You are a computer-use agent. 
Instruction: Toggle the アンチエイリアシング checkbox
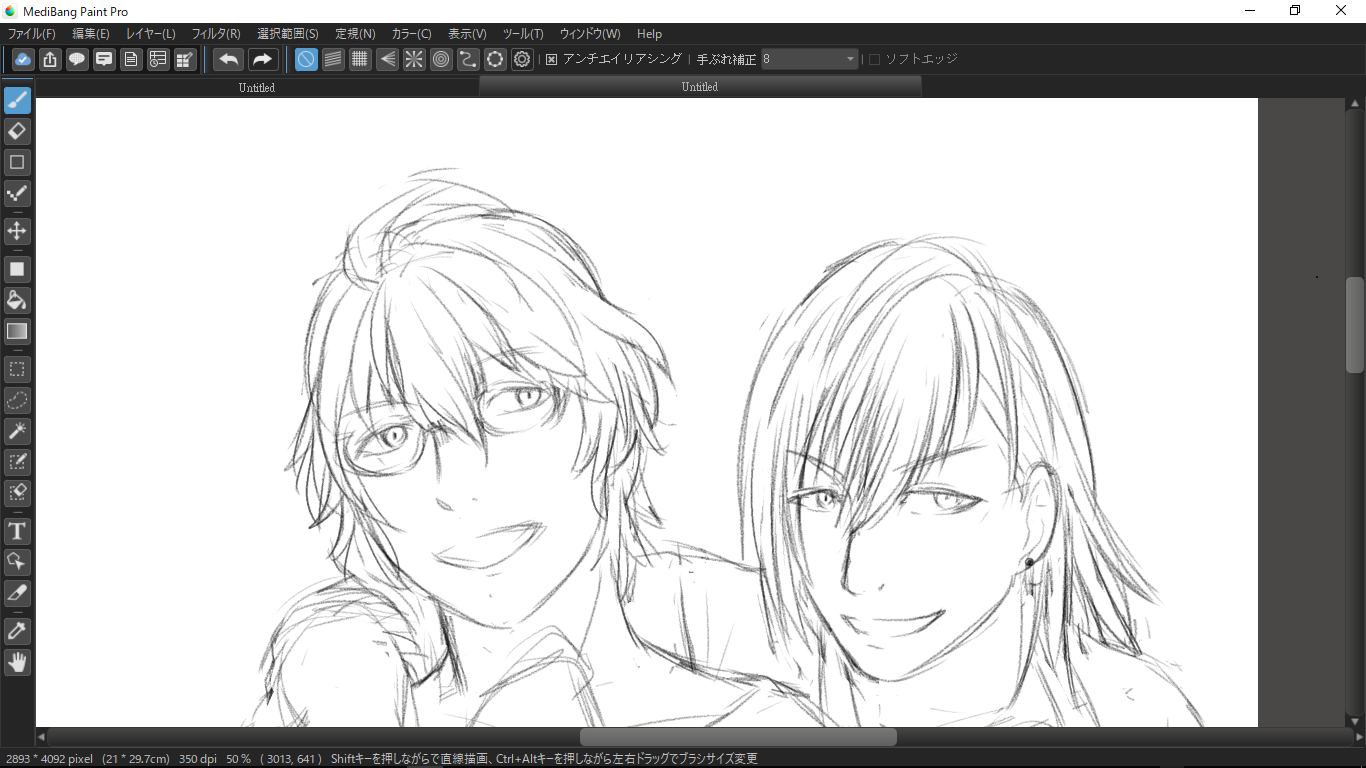point(551,59)
